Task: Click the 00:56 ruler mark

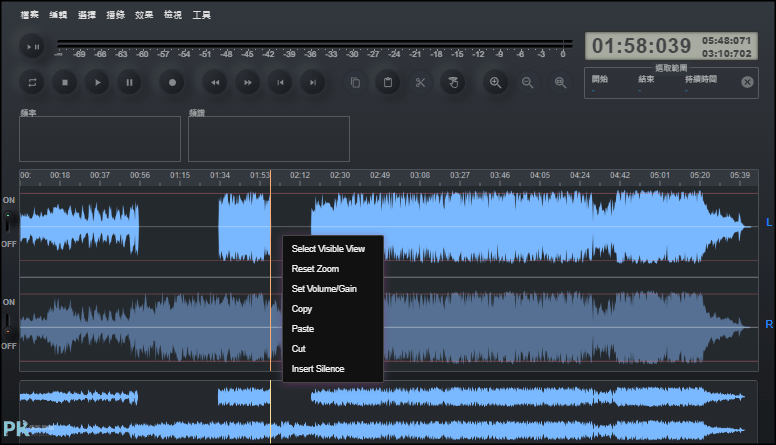Action: pyautogui.click(x=140, y=175)
